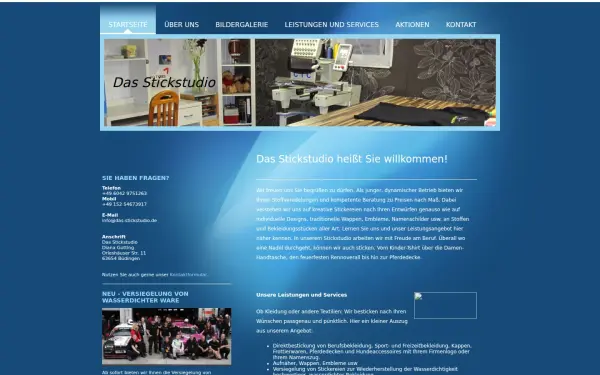Open the Aktionen page
The height and width of the screenshot is (375, 600).
pyautogui.click(x=412, y=24)
